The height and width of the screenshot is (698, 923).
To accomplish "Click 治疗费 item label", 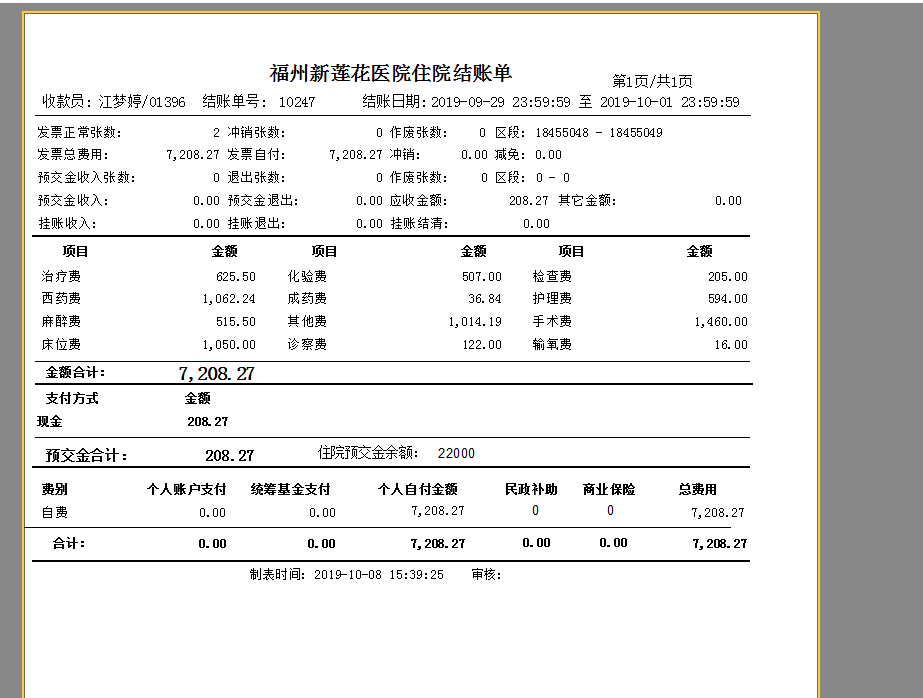I will [61, 277].
